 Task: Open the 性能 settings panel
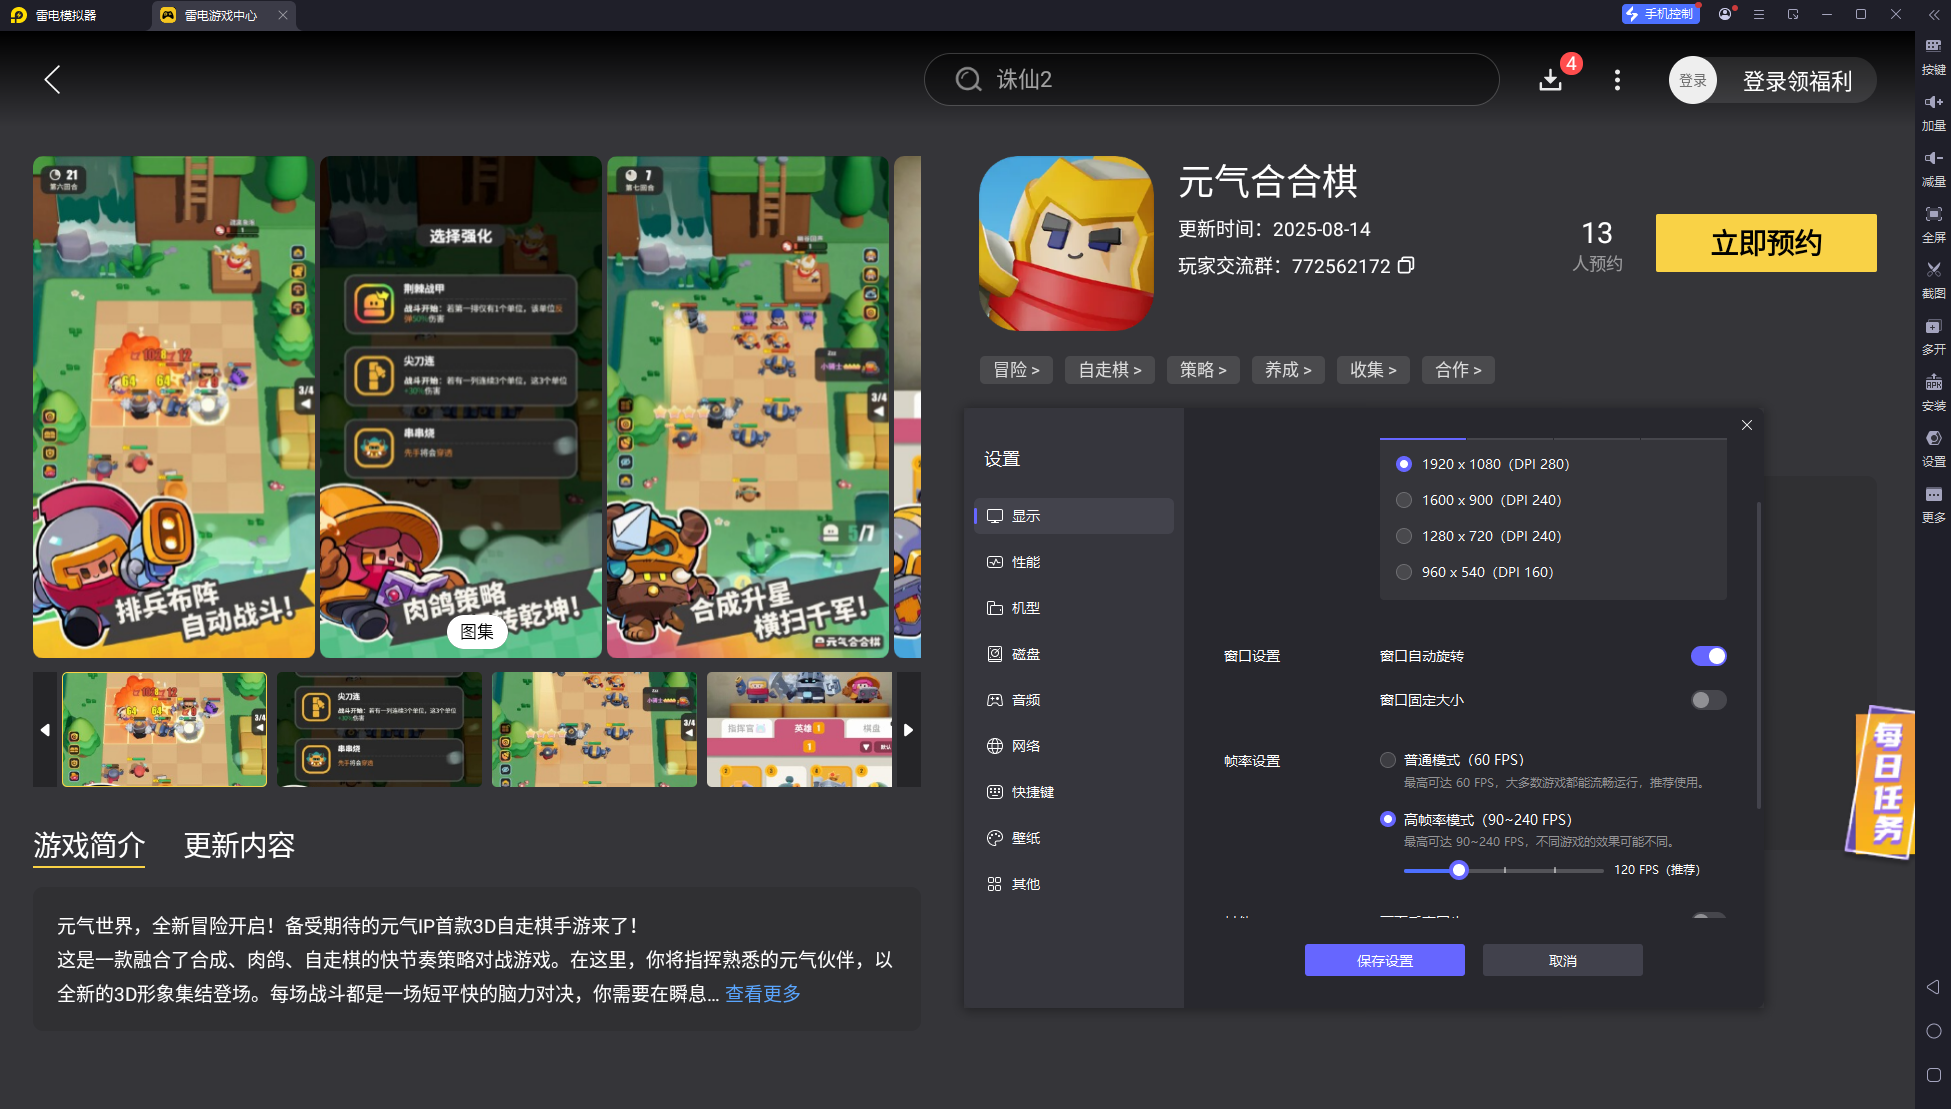pos(1025,562)
